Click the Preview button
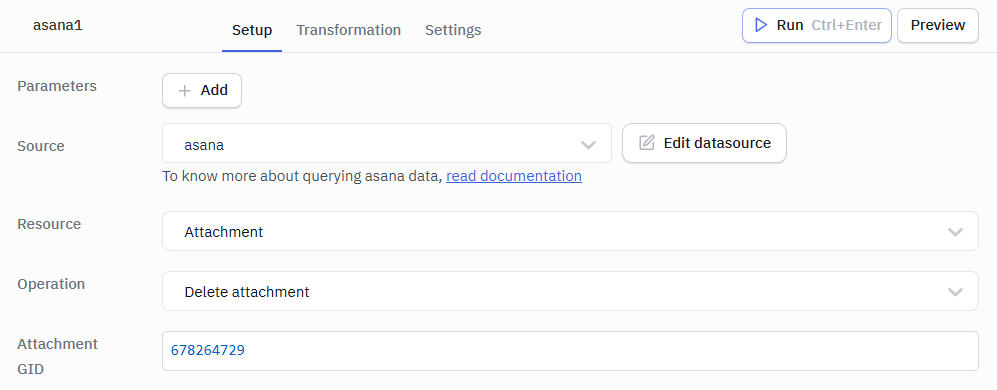This screenshot has width=997, height=390. 938,25
